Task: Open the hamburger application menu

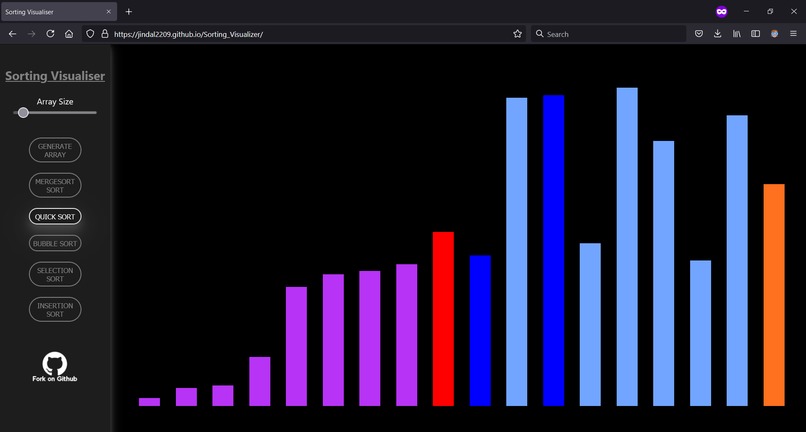Action: point(794,34)
